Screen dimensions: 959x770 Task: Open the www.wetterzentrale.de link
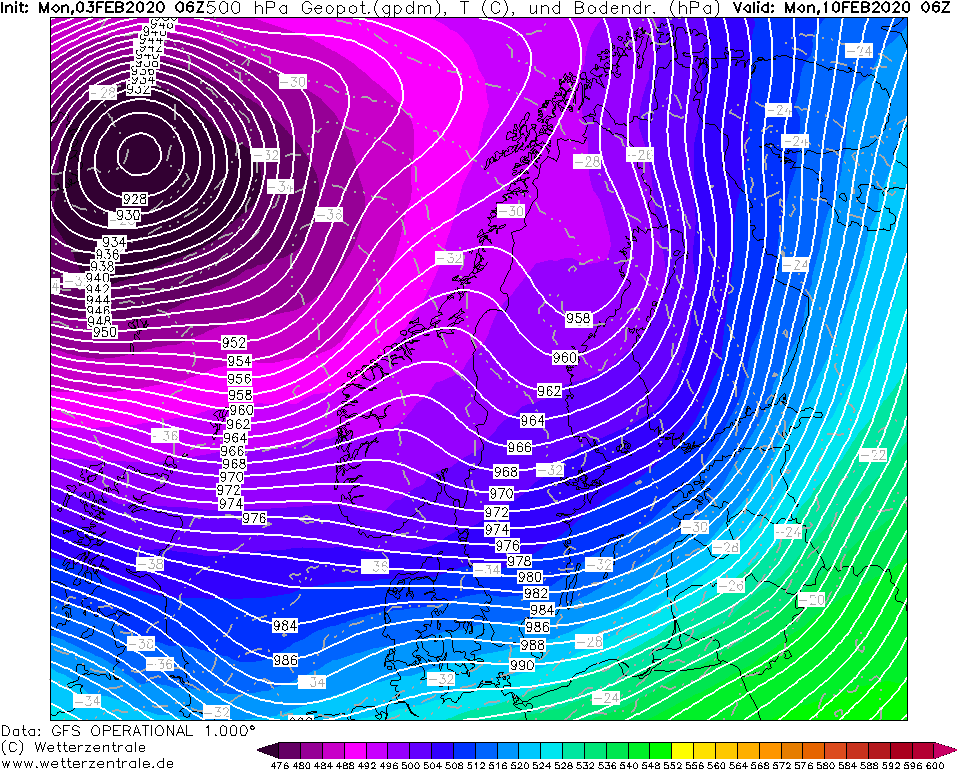pyautogui.click(x=87, y=763)
